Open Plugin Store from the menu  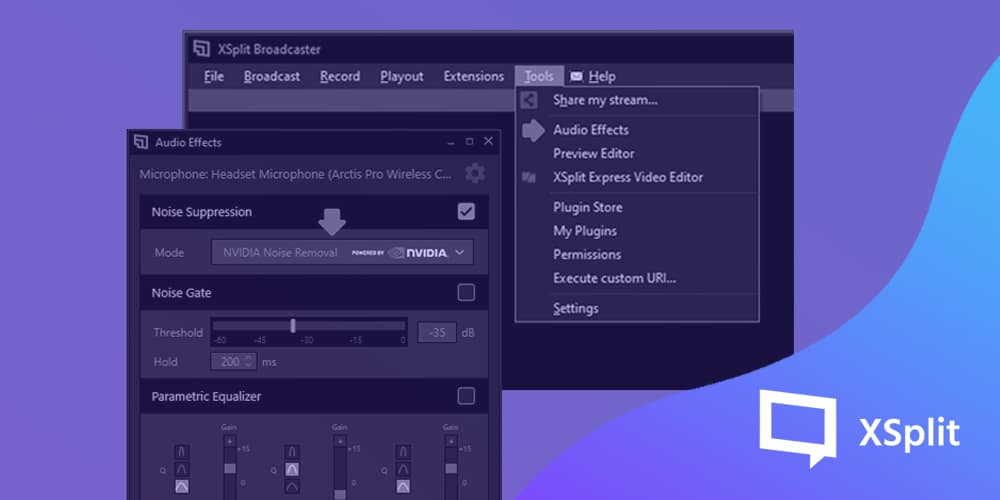(x=587, y=207)
